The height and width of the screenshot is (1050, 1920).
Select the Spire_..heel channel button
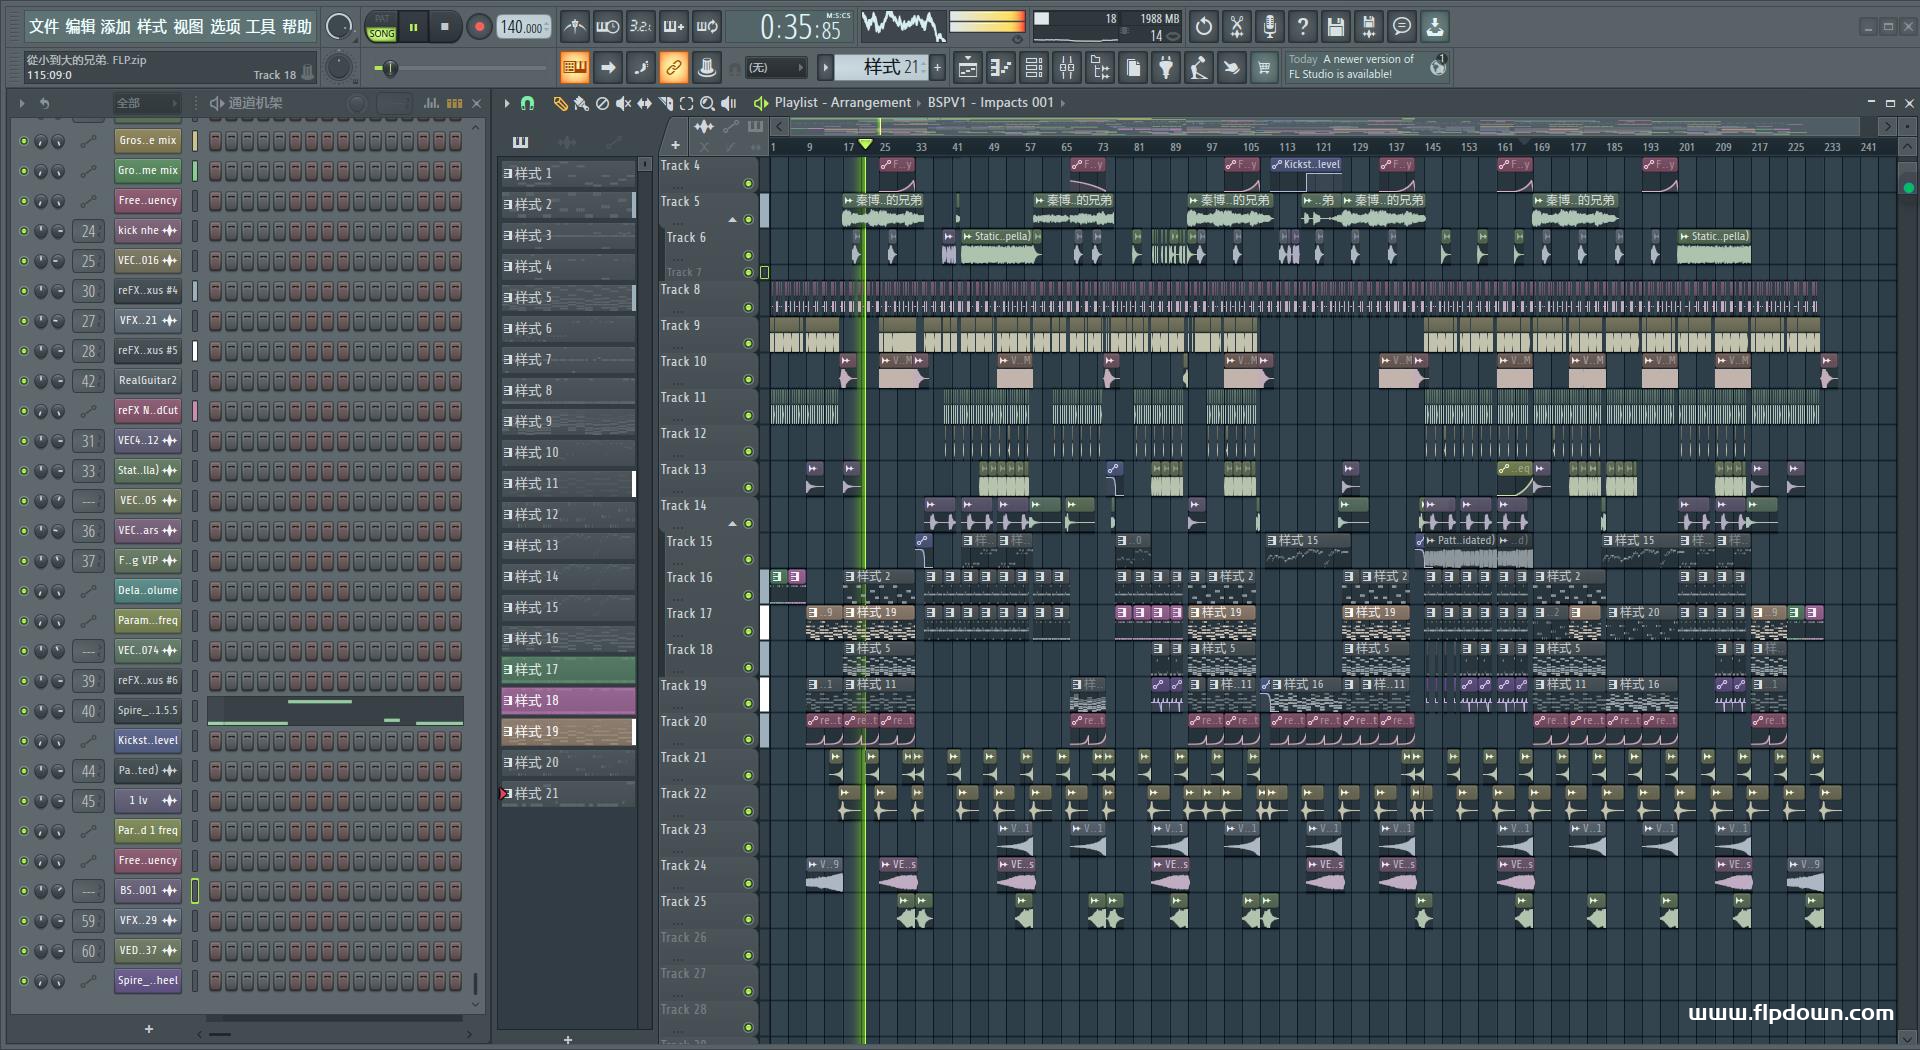(x=148, y=981)
